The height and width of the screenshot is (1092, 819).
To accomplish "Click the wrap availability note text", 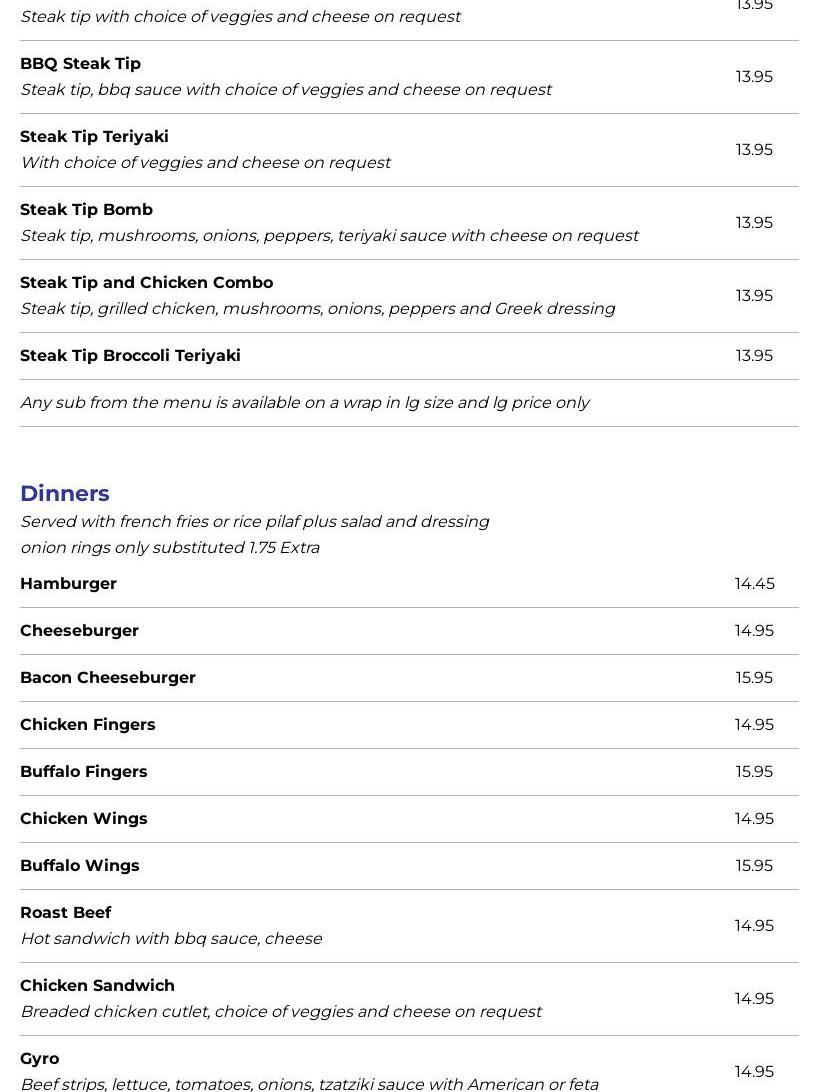I will (x=305, y=403).
